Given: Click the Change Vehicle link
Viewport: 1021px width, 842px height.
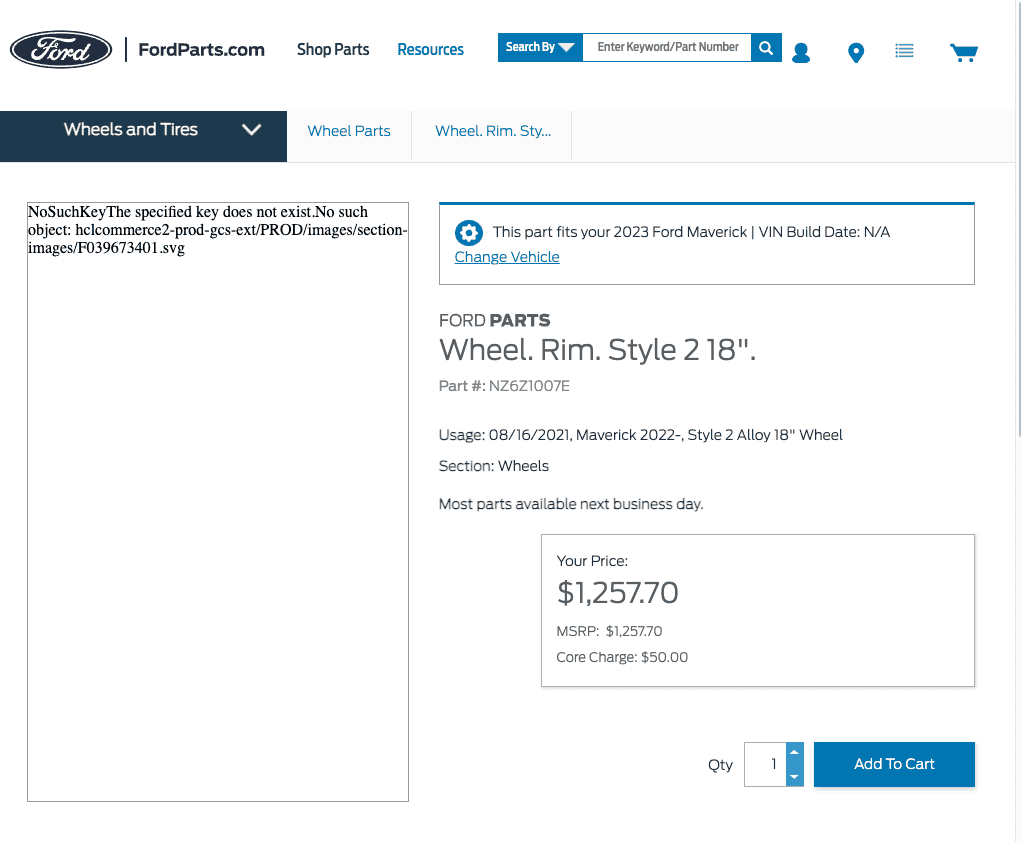Looking at the screenshot, I should (x=507, y=257).
